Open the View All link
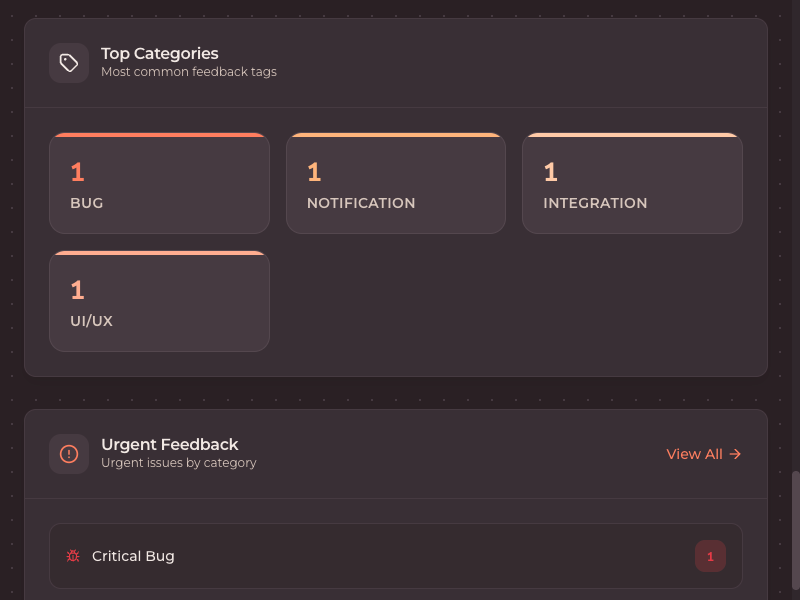 (x=694, y=453)
